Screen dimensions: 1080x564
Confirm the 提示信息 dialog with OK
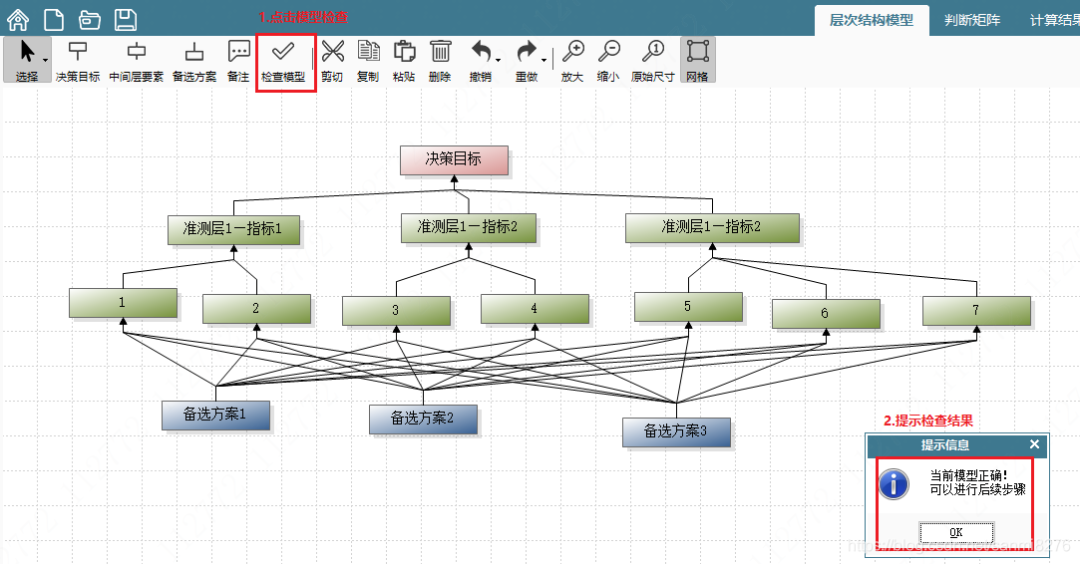click(x=956, y=532)
